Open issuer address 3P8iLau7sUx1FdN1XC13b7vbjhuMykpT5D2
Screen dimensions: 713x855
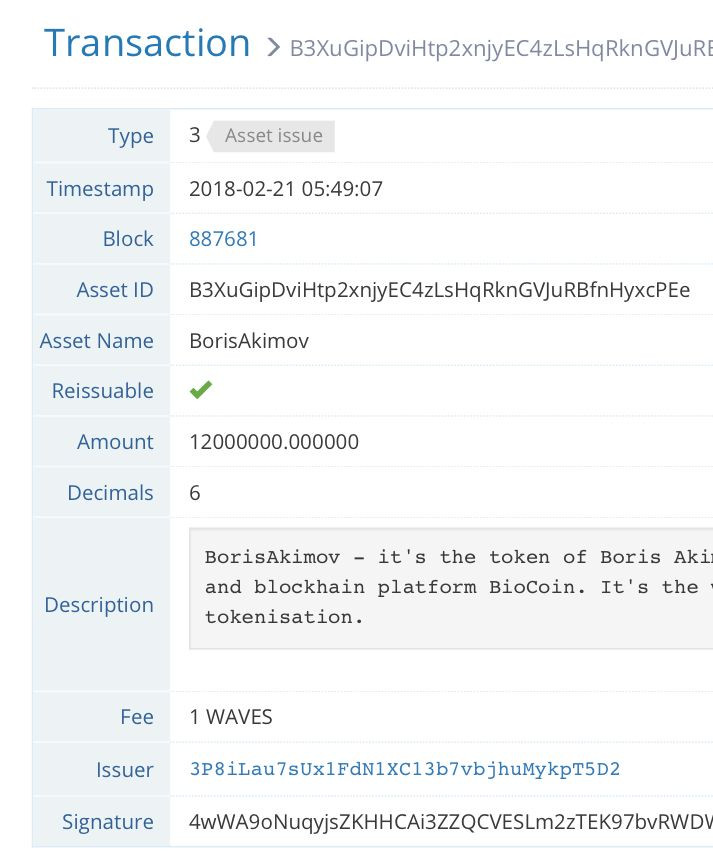(x=404, y=769)
